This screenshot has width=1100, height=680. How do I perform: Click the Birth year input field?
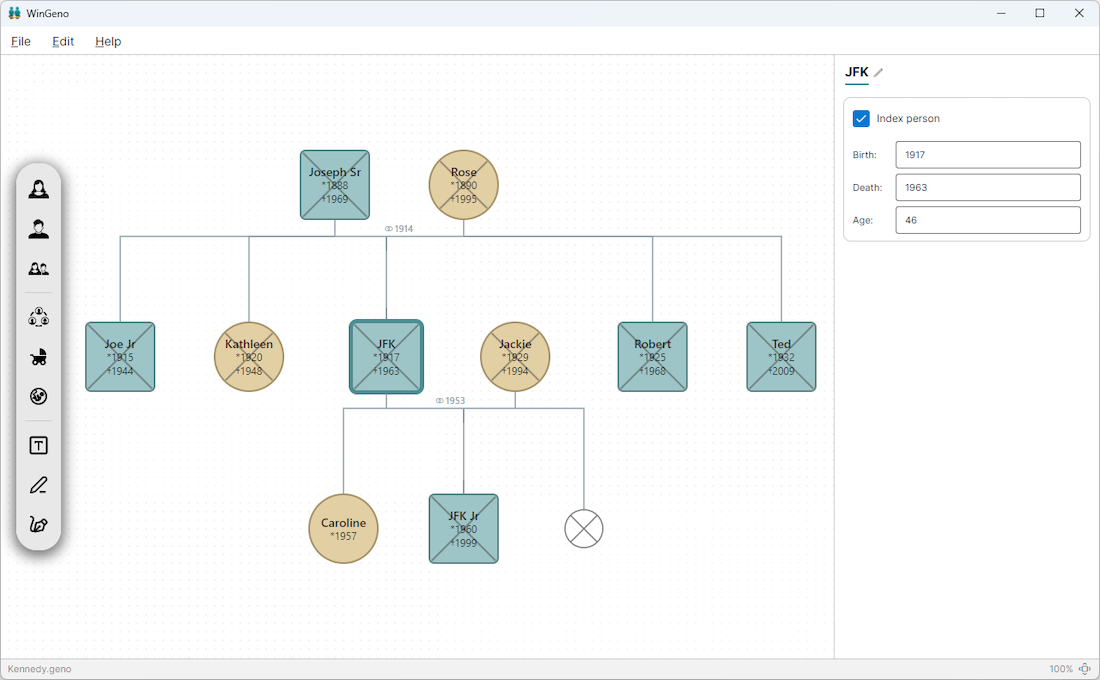point(988,155)
